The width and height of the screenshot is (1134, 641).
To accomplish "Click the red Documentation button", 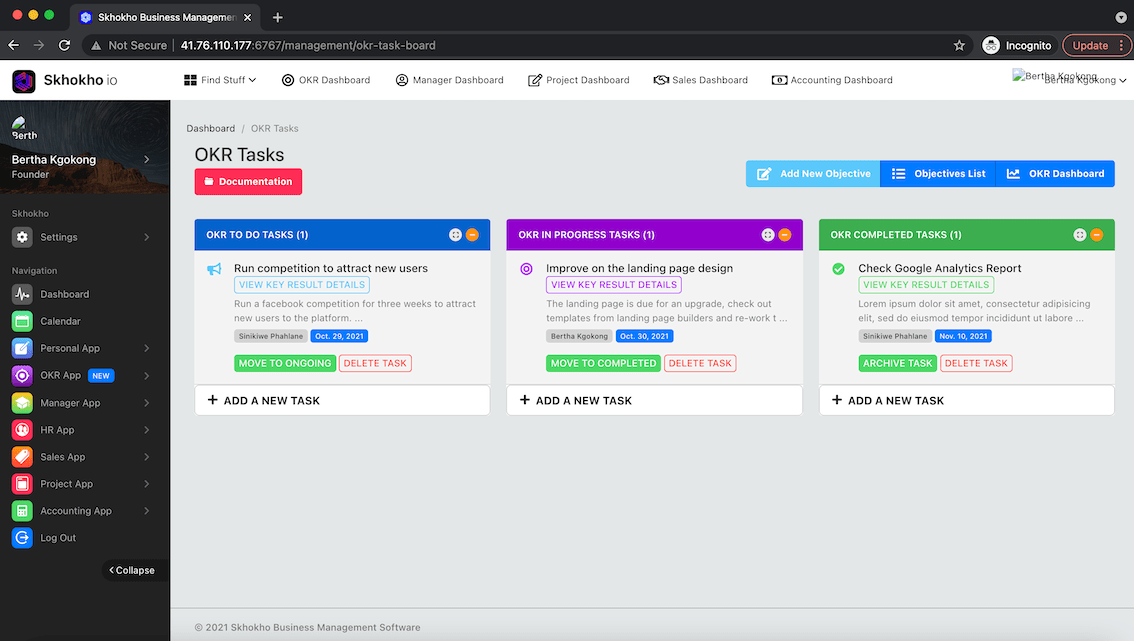I will (x=248, y=182).
